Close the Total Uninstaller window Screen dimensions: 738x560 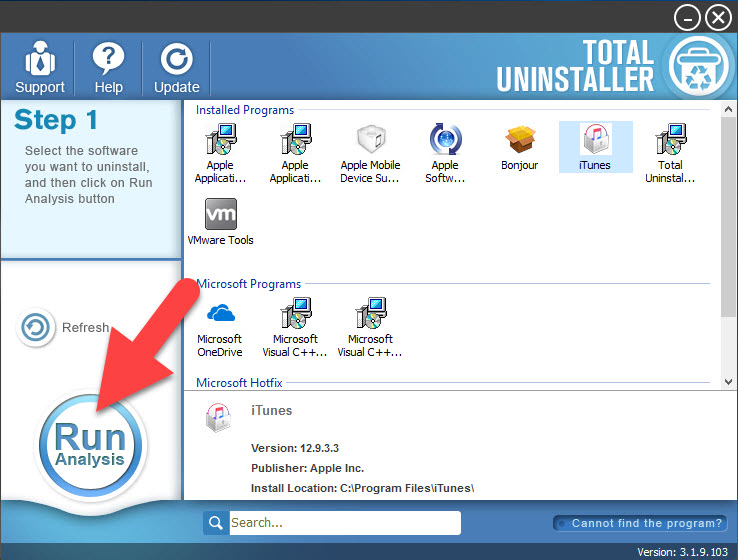click(718, 18)
